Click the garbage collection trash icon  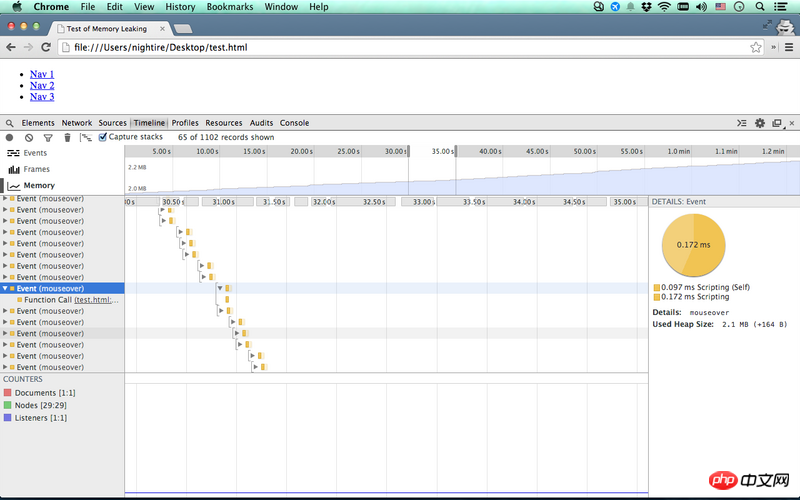[67, 137]
